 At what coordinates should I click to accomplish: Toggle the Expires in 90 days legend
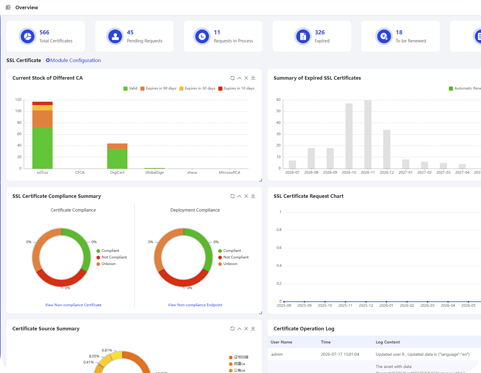click(158, 88)
